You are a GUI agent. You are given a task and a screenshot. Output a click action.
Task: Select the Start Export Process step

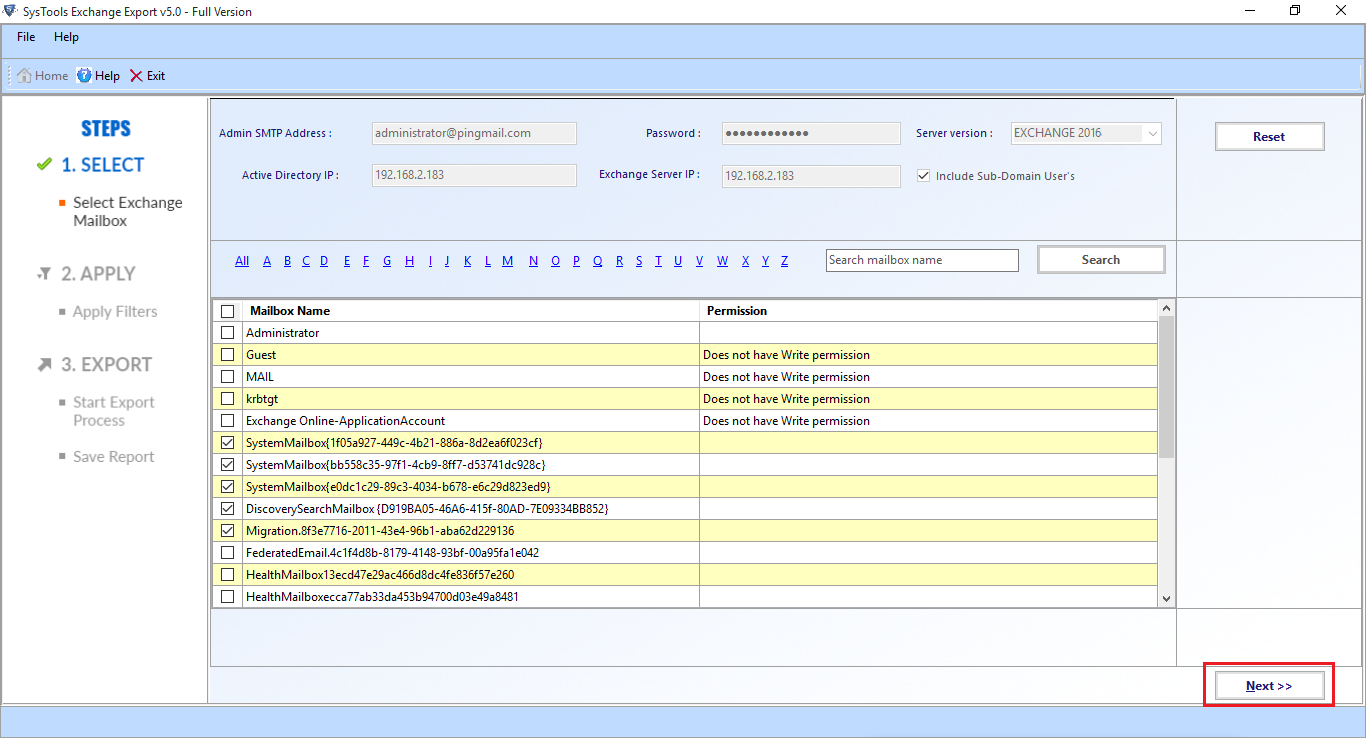tap(113, 412)
